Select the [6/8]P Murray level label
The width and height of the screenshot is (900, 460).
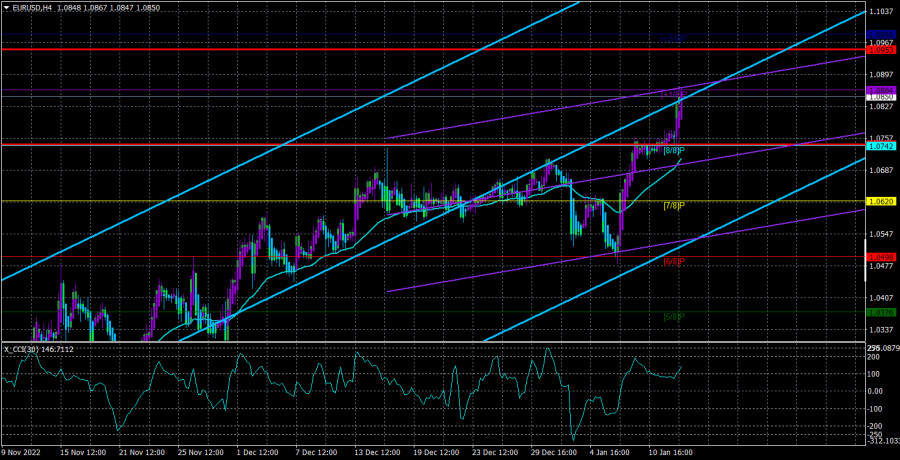[x=674, y=261]
